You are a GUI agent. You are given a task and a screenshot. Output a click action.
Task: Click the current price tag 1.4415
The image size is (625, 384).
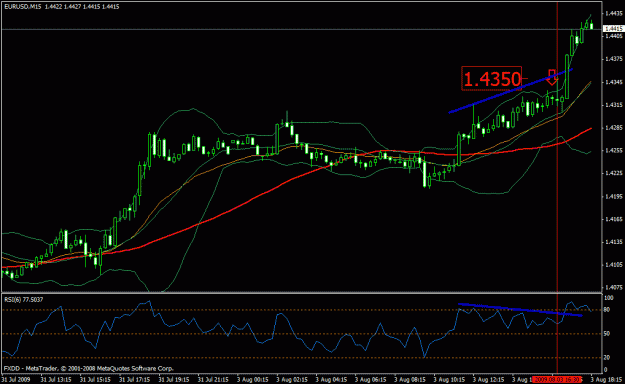click(613, 29)
